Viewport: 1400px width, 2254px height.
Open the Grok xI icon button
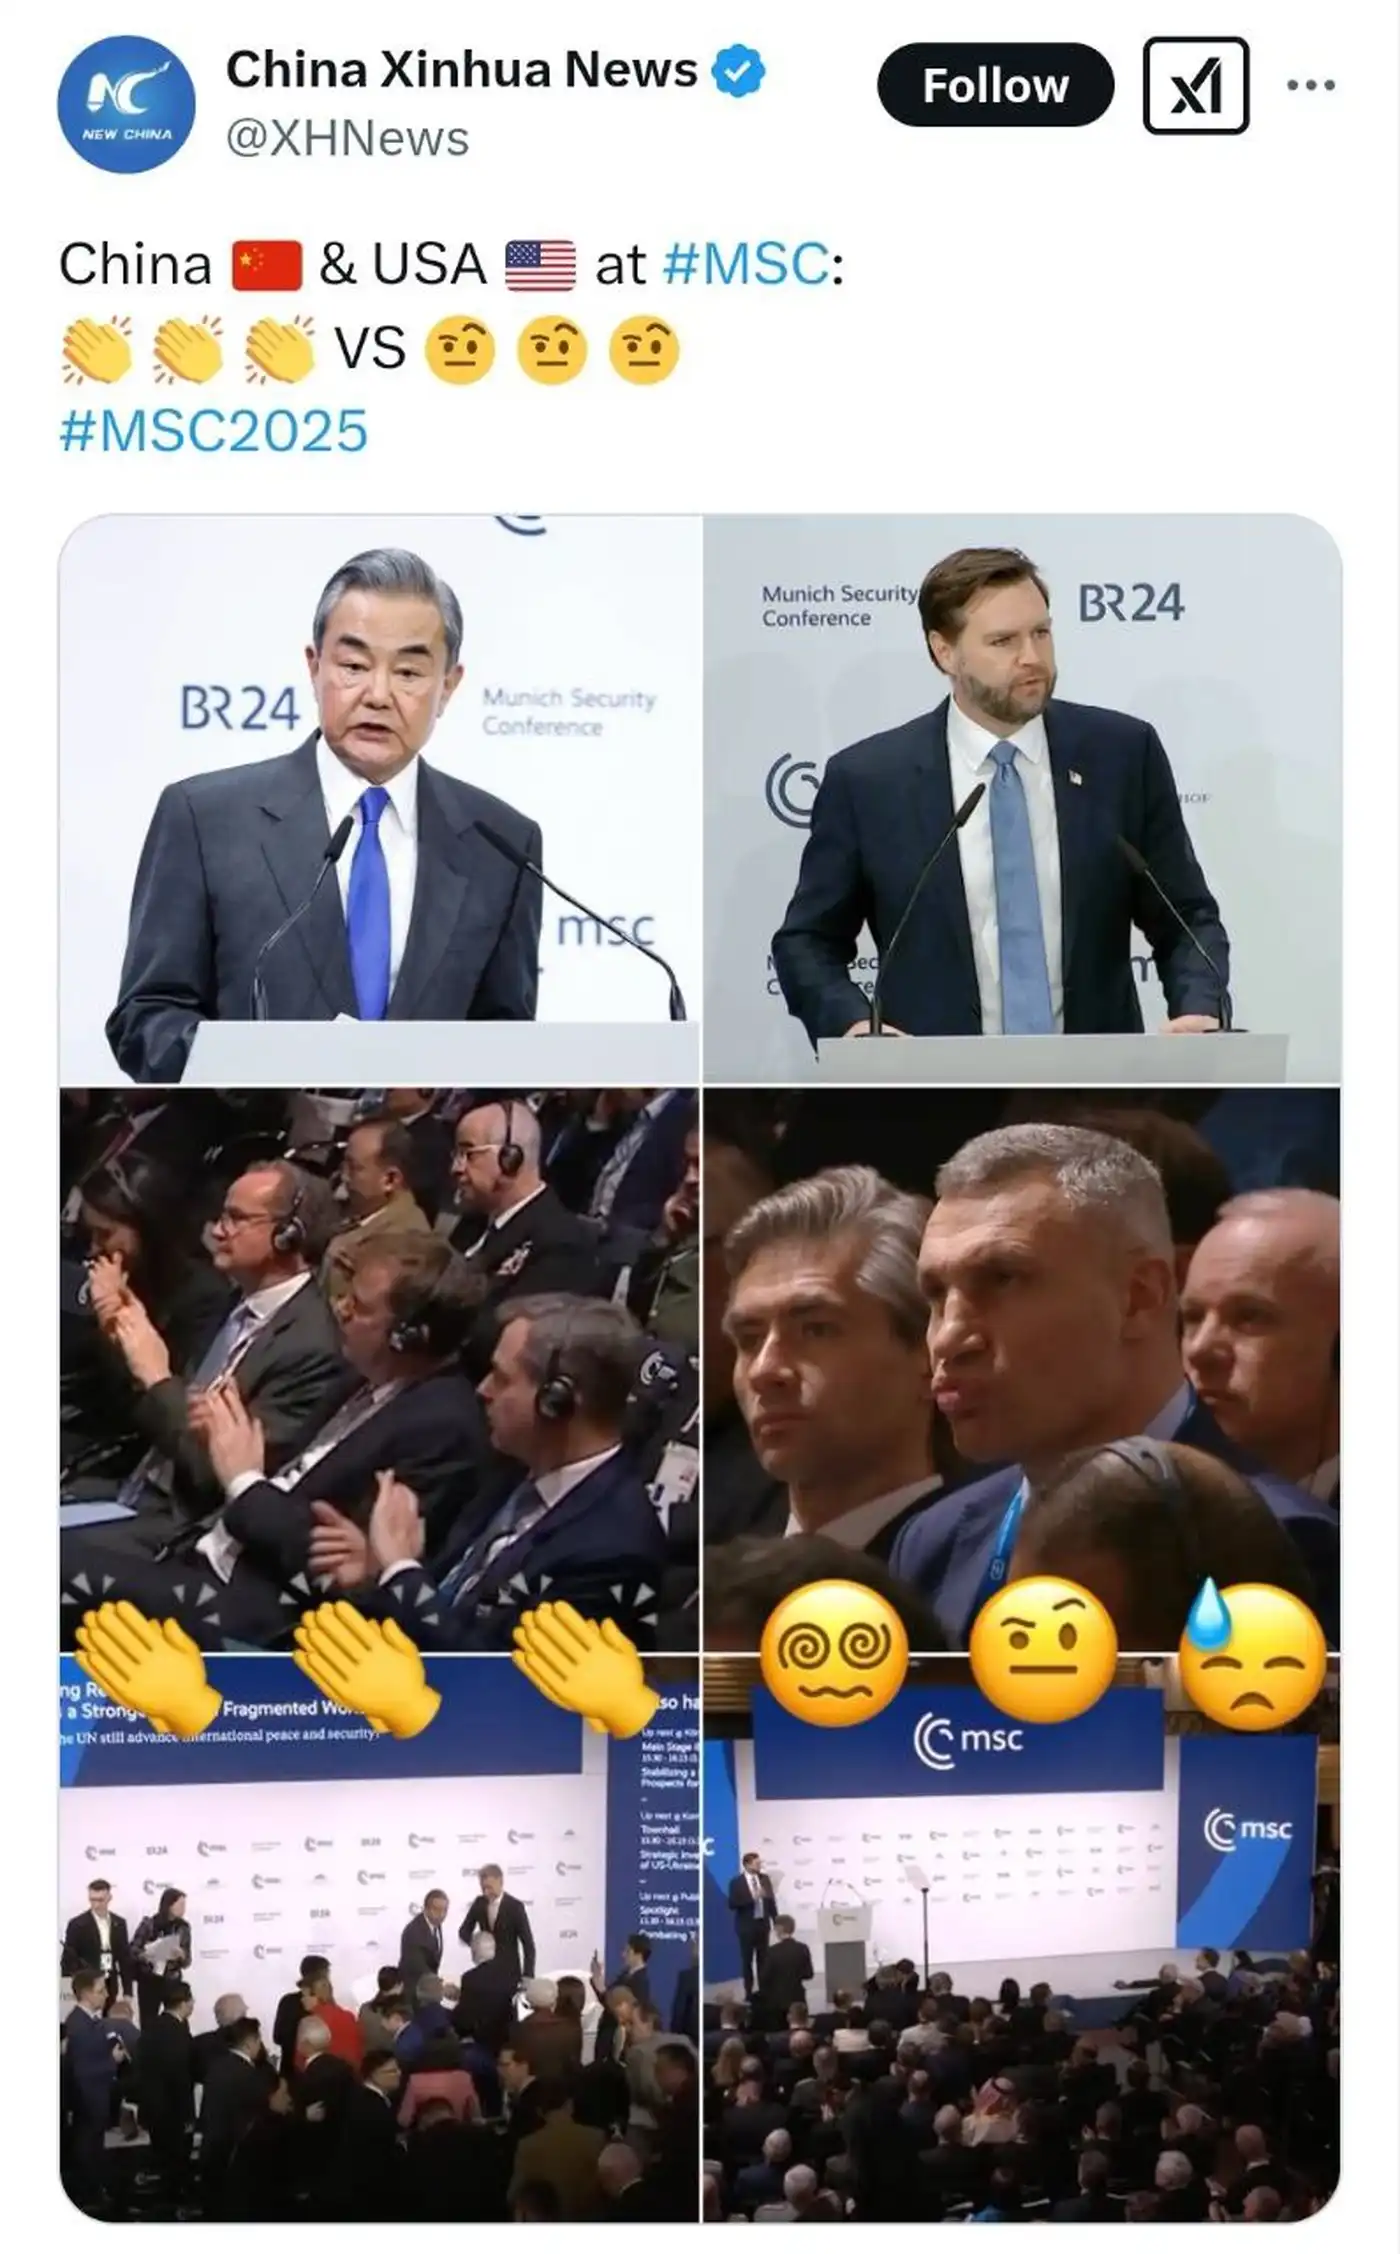coord(1196,86)
